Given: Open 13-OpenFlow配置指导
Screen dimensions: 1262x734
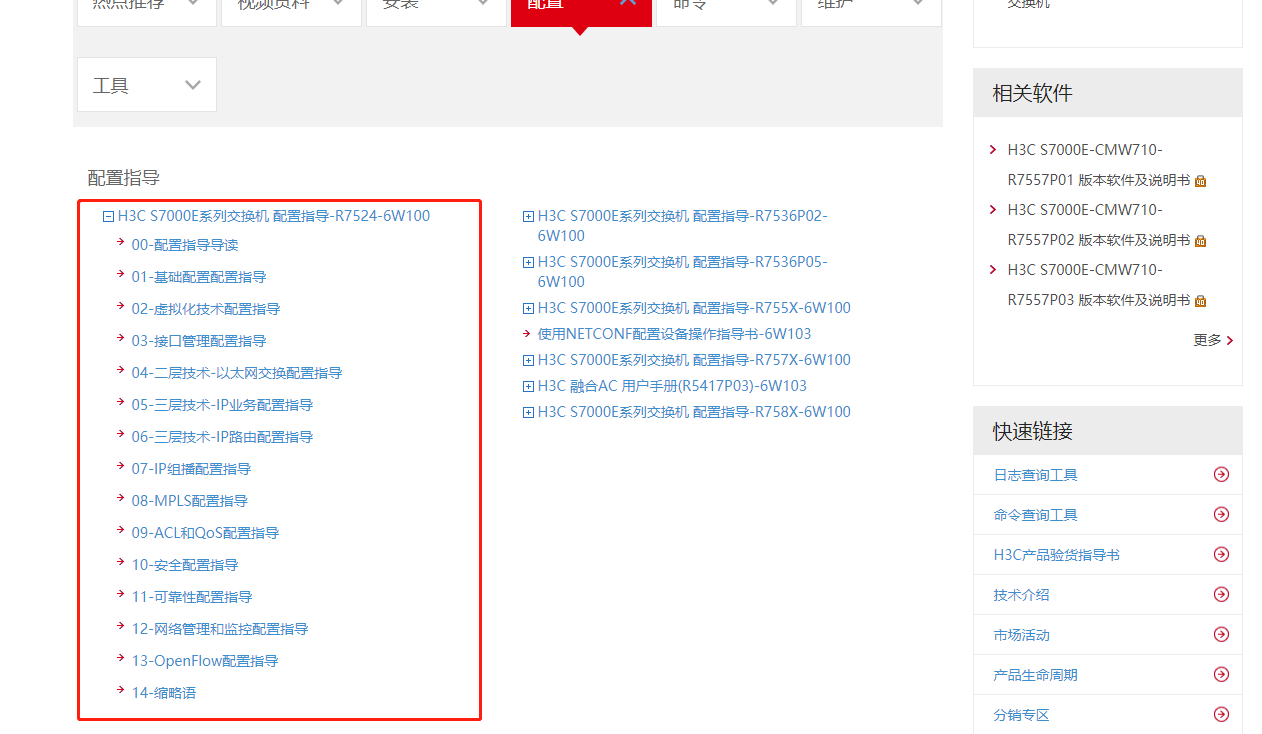Looking at the screenshot, I should [x=205, y=661].
